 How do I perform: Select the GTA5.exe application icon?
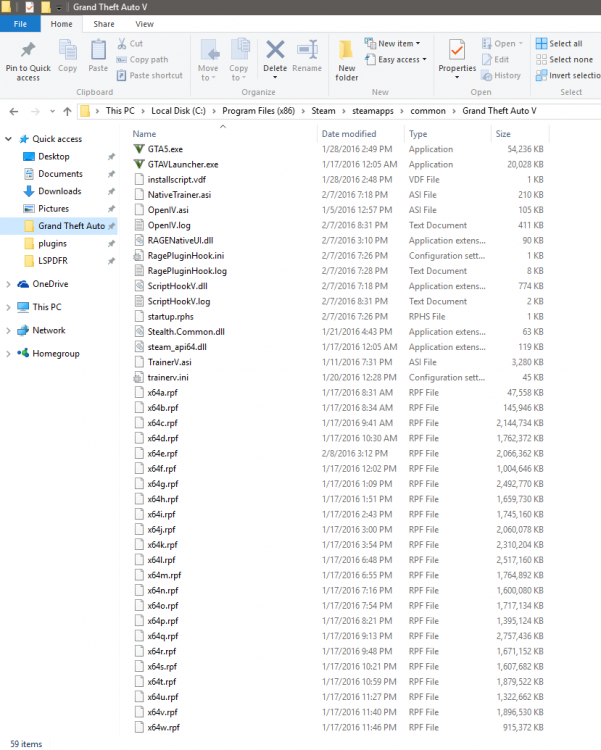point(139,149)
